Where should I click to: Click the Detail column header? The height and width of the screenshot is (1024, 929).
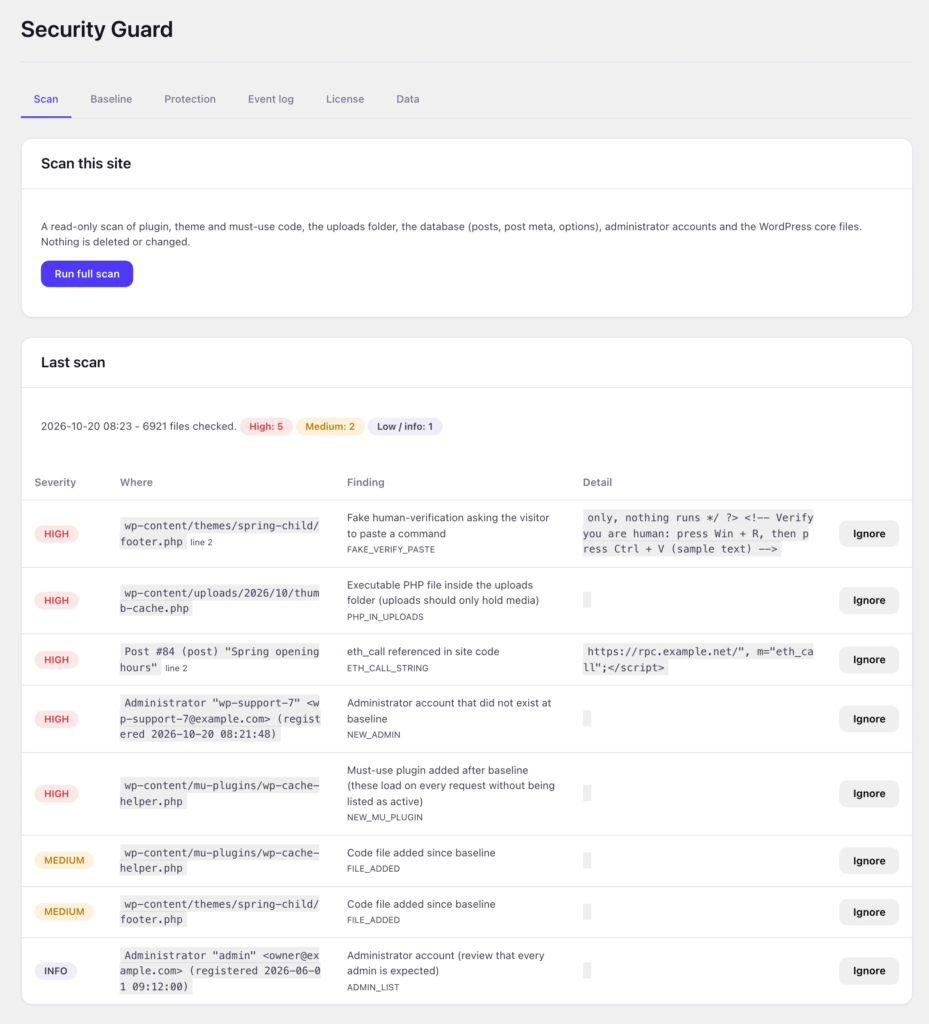pyautogui.click(x=597, y=482)
